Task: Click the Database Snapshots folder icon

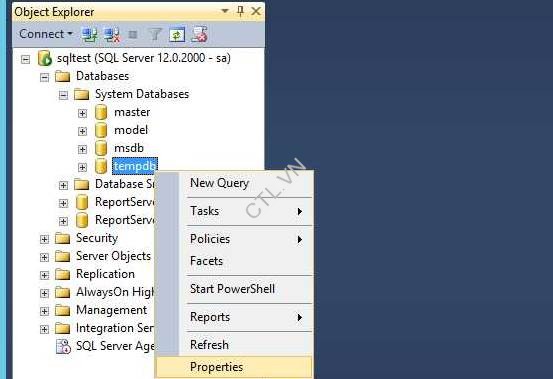Action: point(82,184)
